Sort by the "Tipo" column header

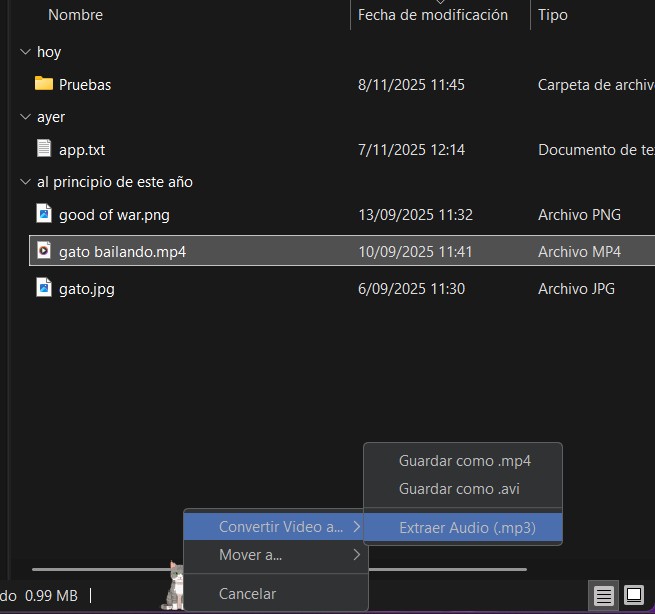click(553, 15)
